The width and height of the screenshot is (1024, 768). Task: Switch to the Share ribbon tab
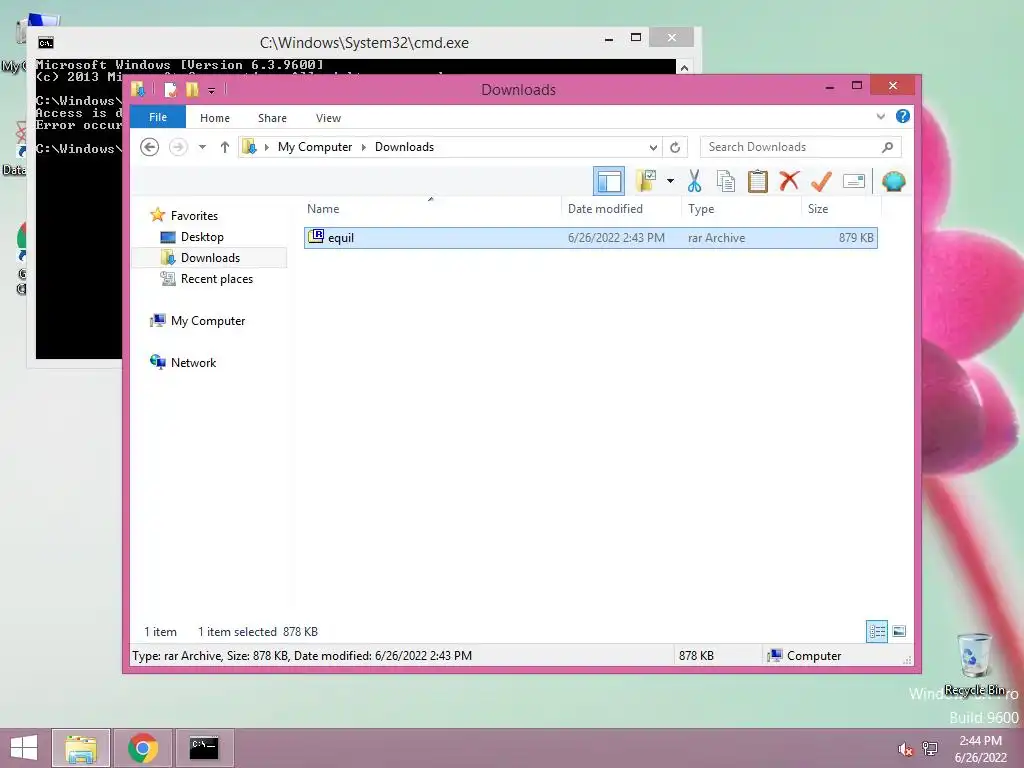pos(272,118)
